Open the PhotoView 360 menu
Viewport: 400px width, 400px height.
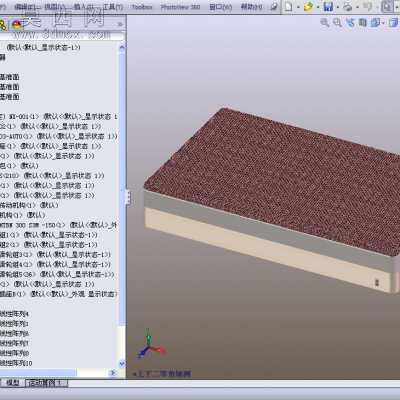tap(180, 7)
